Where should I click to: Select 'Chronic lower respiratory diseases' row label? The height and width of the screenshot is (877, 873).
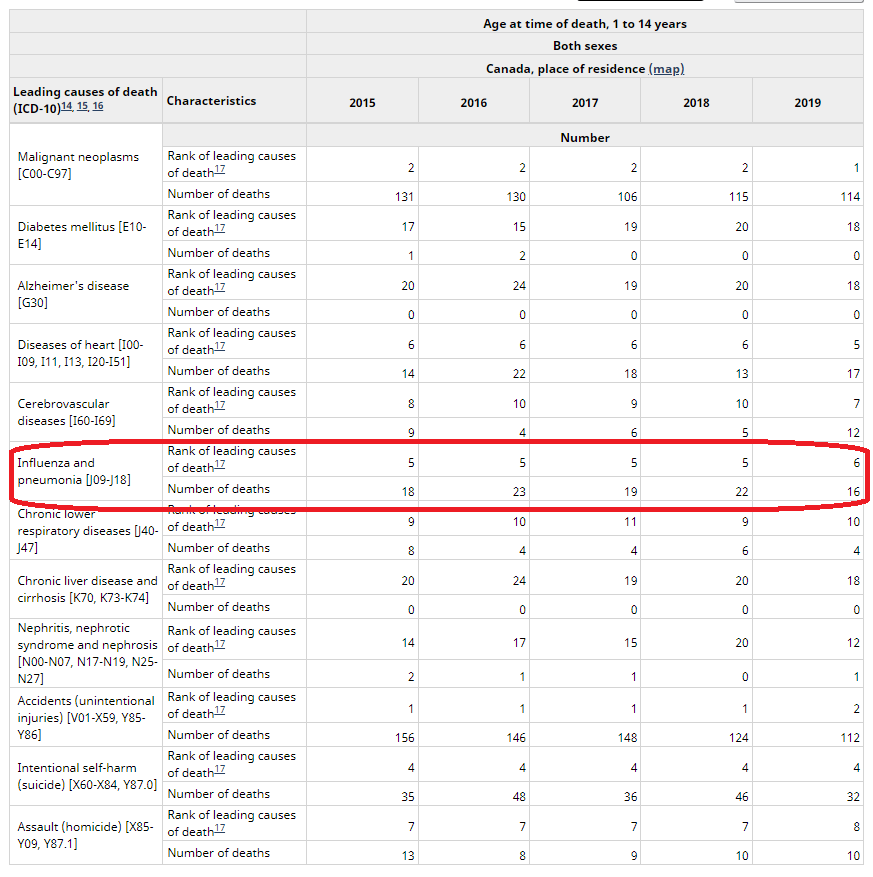click(x=88, y=530)
